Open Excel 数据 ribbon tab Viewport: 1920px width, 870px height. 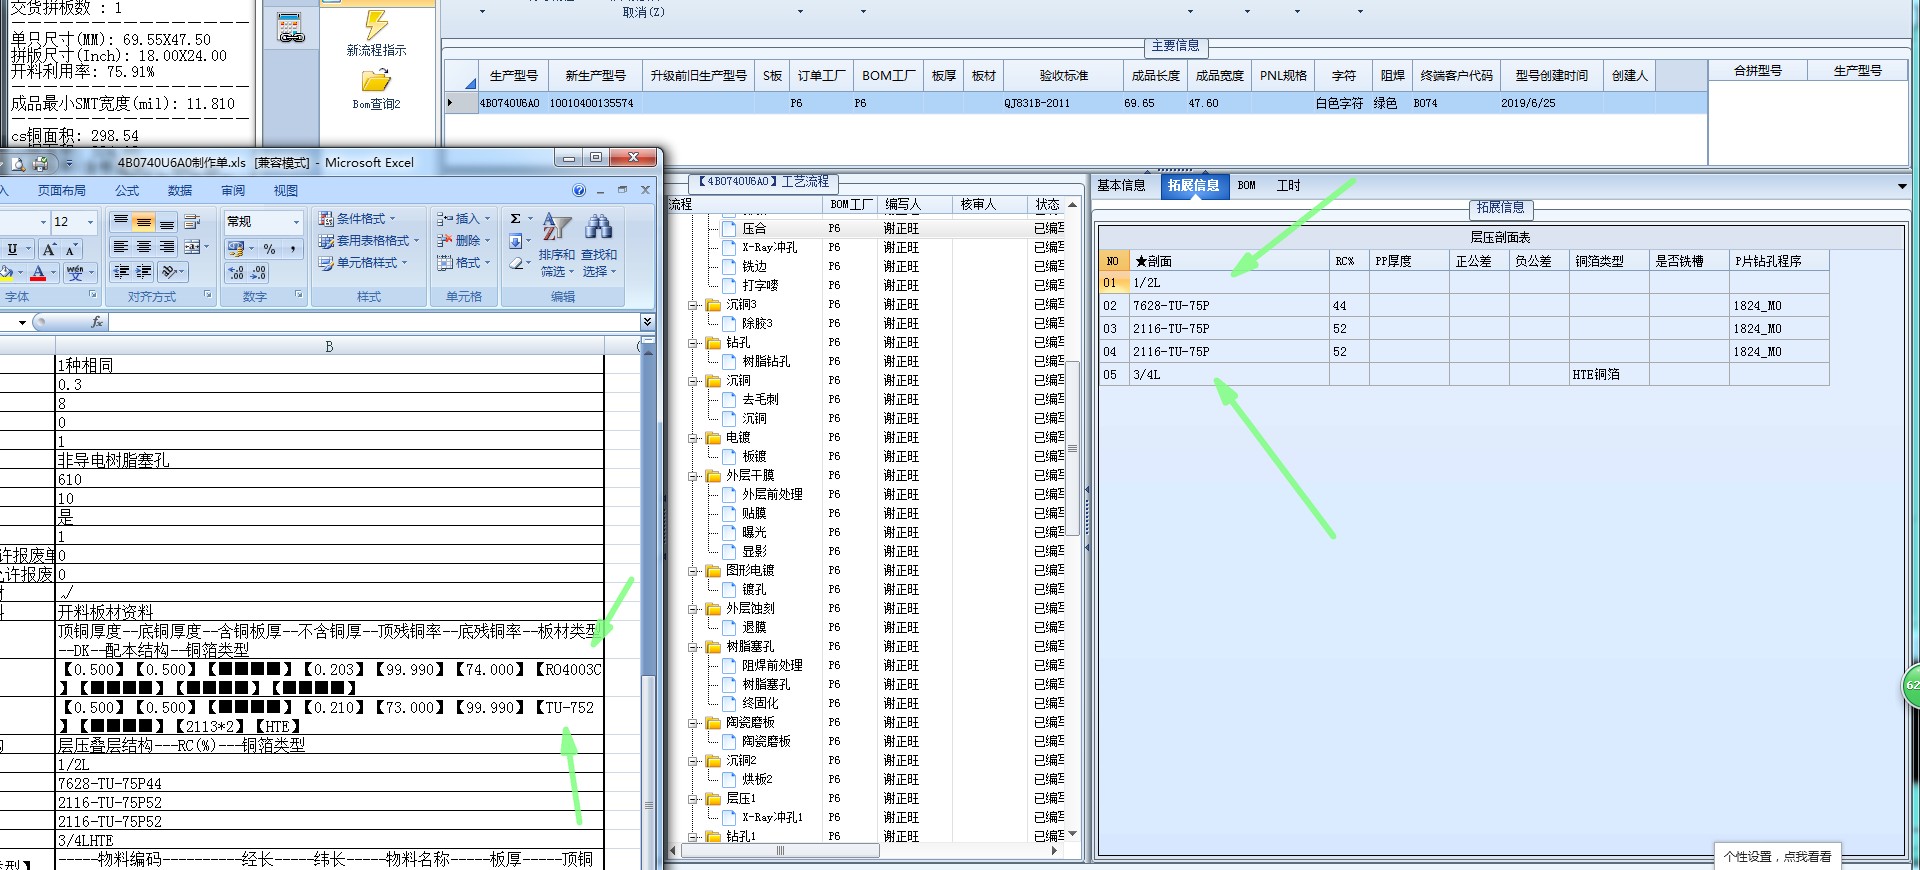[x=180, y=190]
